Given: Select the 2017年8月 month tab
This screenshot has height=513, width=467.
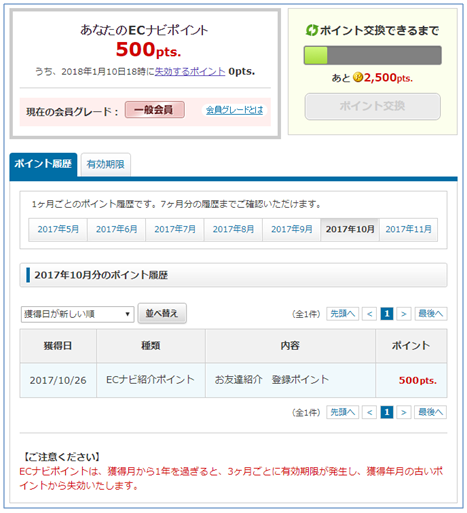Looking at the screenshot, I should (233, 229).
